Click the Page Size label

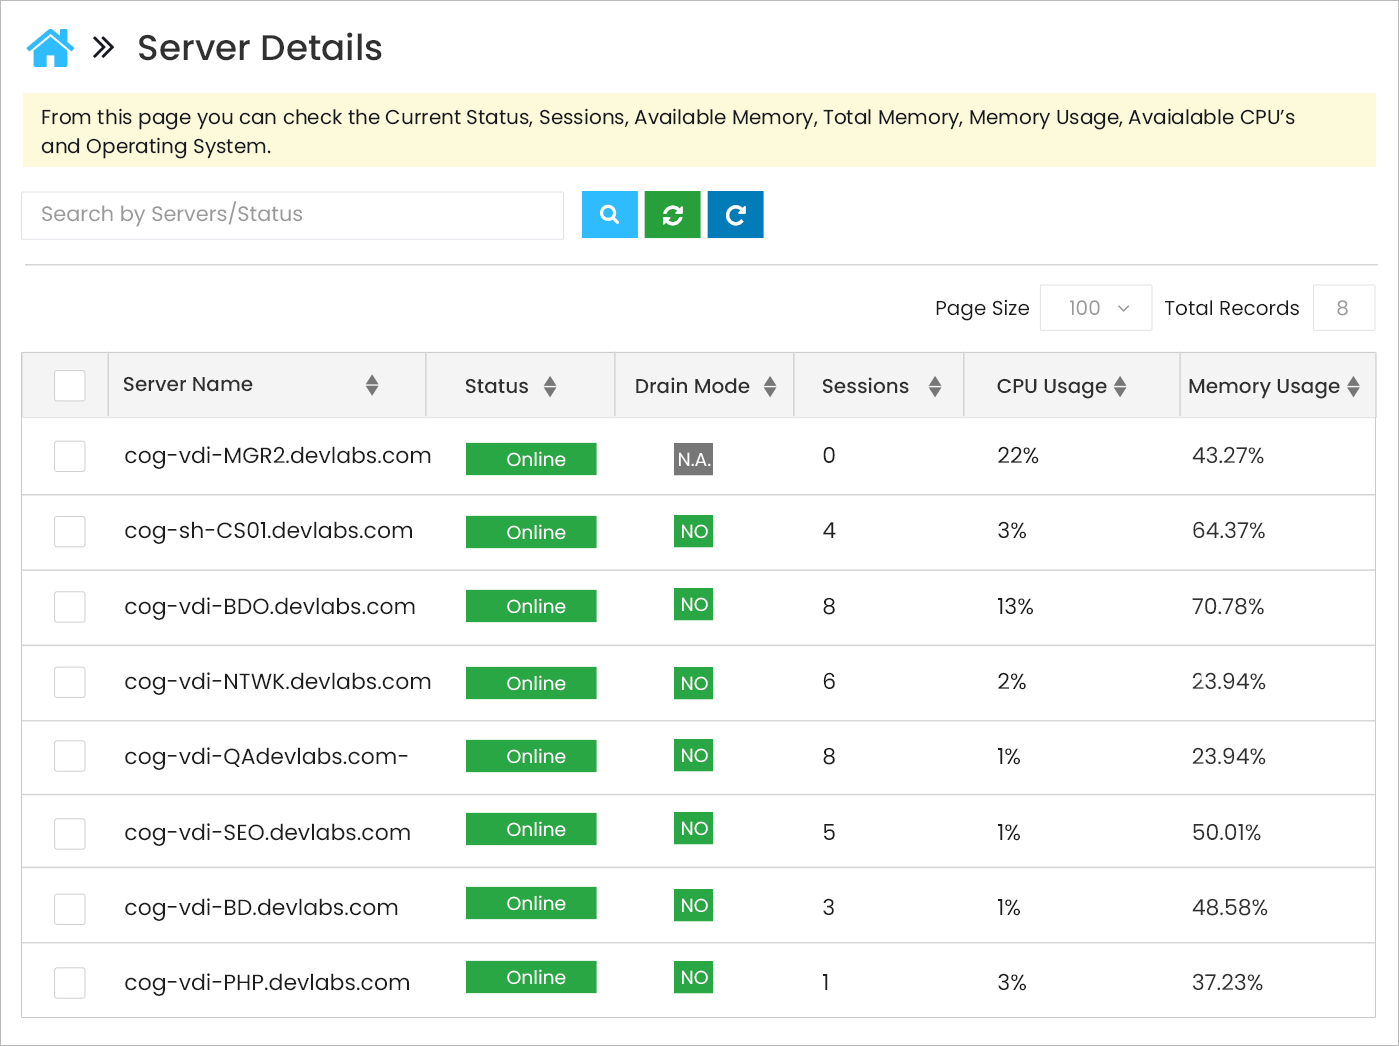982,308
